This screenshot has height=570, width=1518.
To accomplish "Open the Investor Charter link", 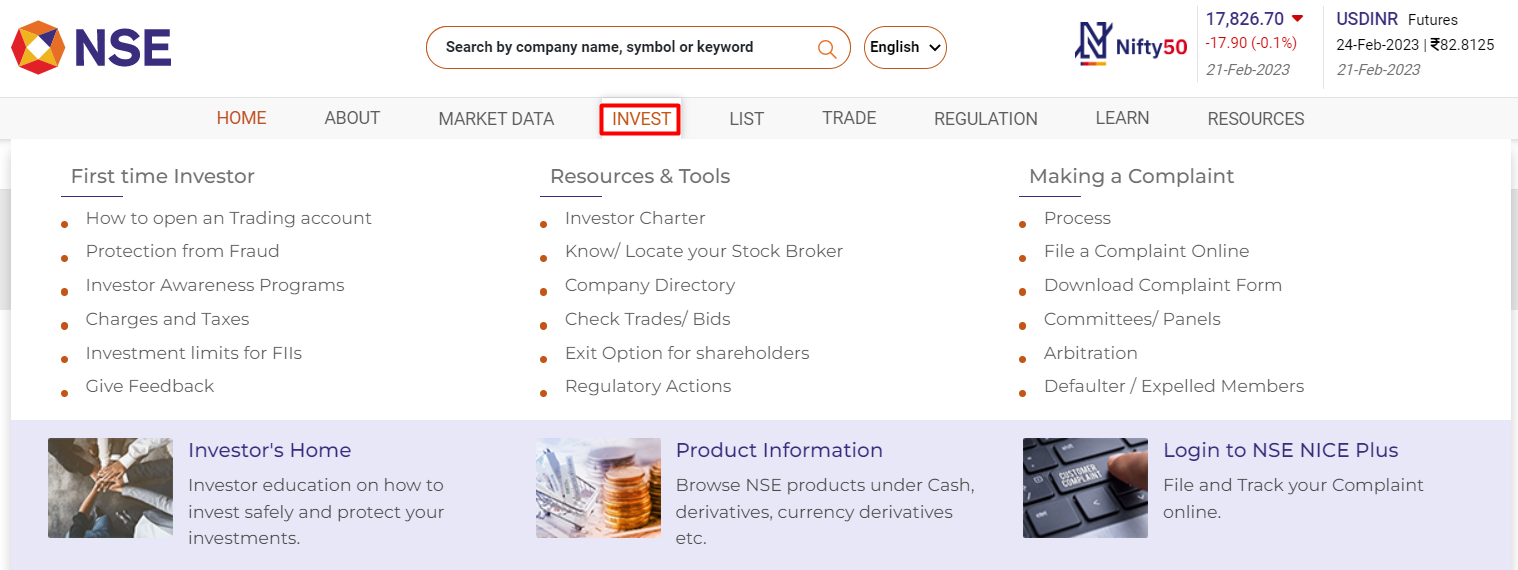I will point(635,218).
